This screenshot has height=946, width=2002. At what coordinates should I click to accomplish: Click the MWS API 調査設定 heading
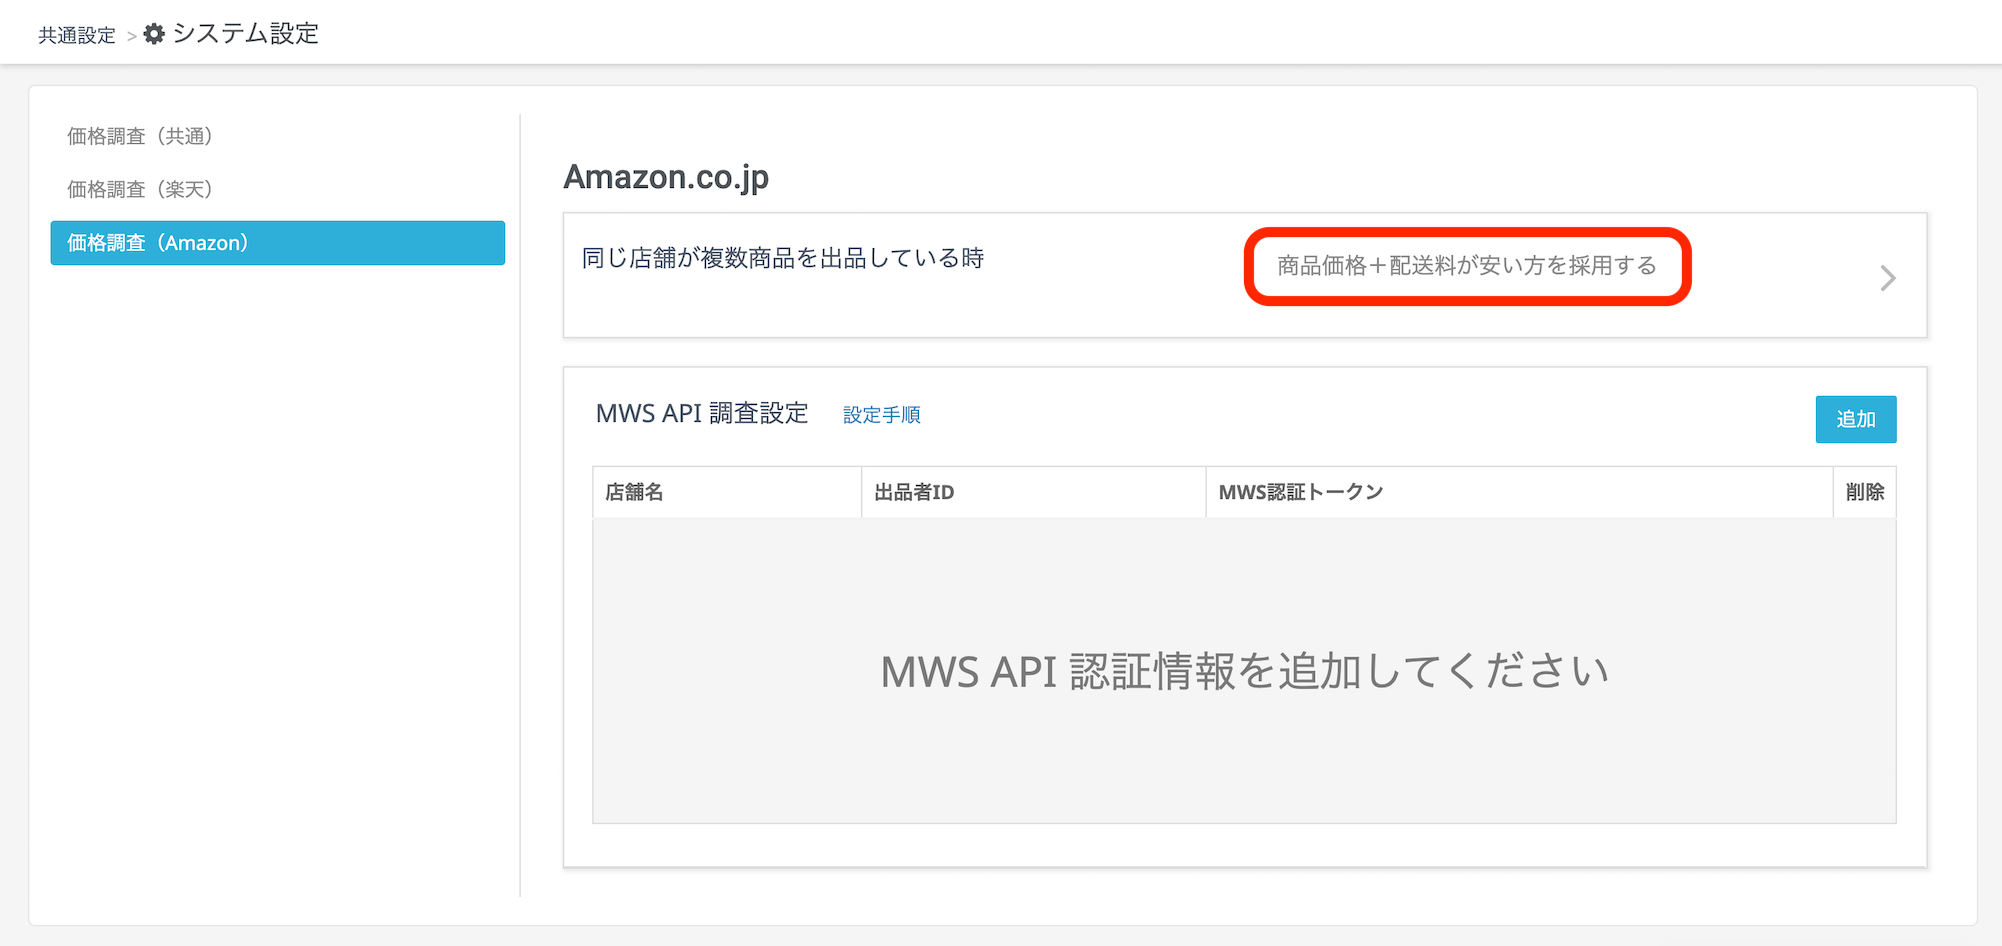[701, 414]
